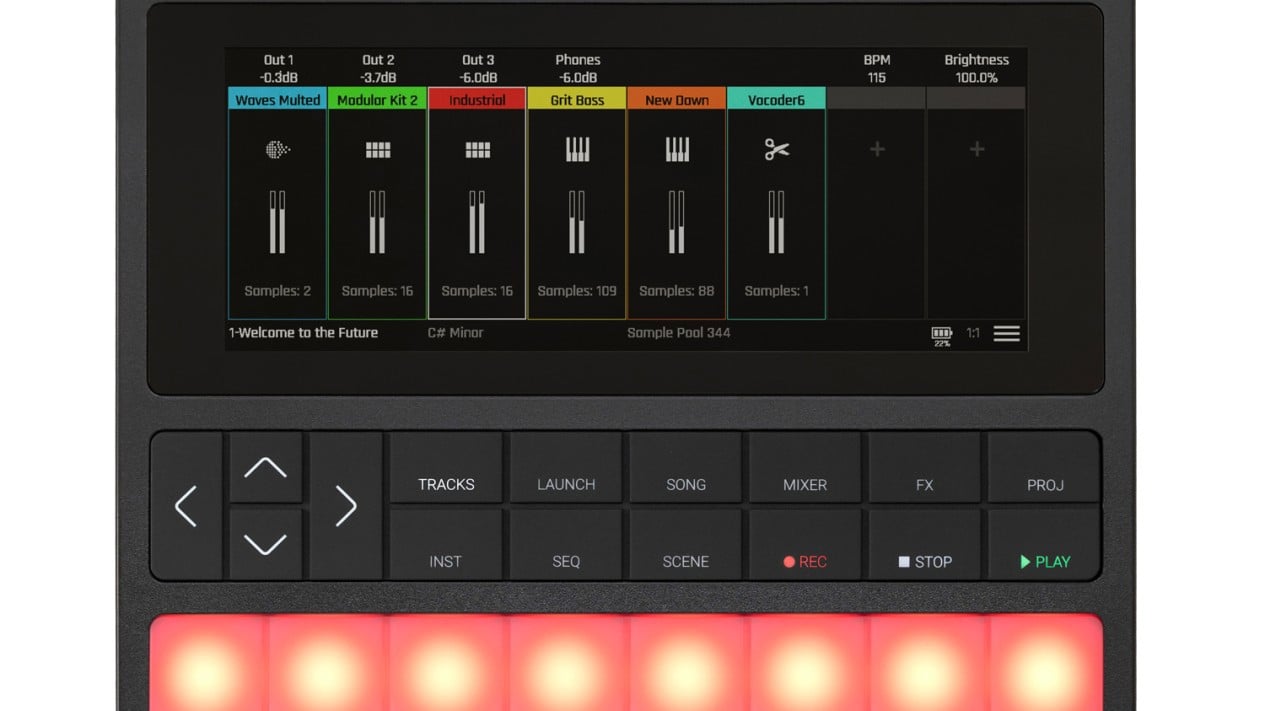This screenshot has width=1265, height=711.
Task: Go to the SONG view
Action: pos(686,468)
